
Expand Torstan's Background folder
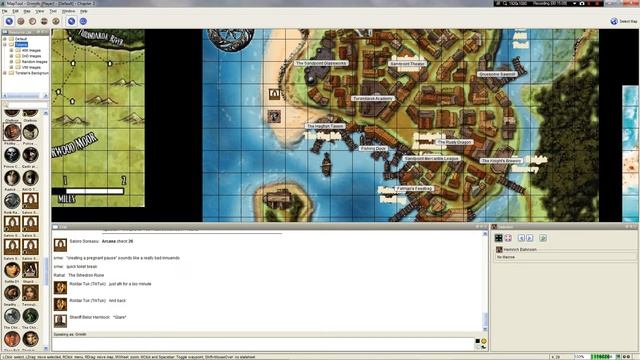[x=5, y=73]
